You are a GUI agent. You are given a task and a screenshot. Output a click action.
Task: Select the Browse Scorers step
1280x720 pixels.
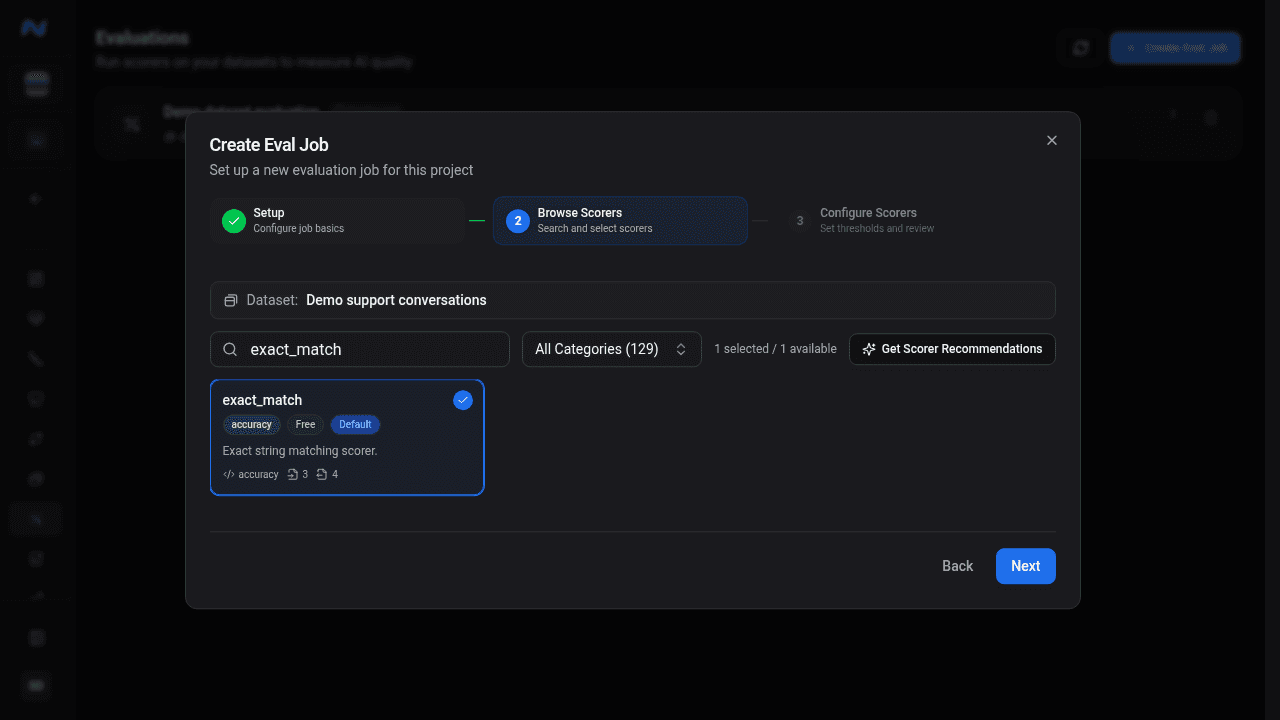(x=620, y=220)
